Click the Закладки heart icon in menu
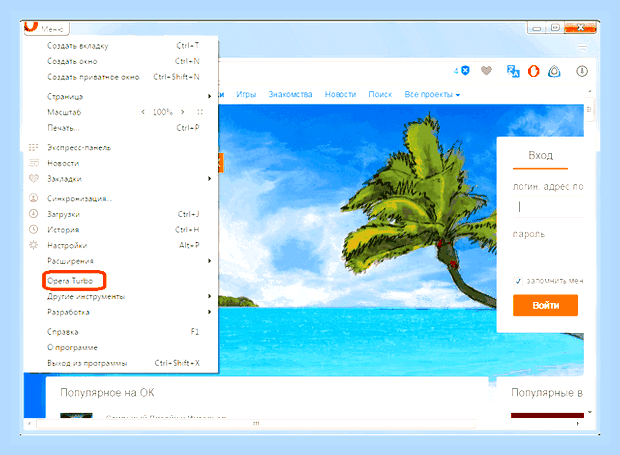Screen dimensions: 620x455 pyautogui.click(x=34, y=178)
